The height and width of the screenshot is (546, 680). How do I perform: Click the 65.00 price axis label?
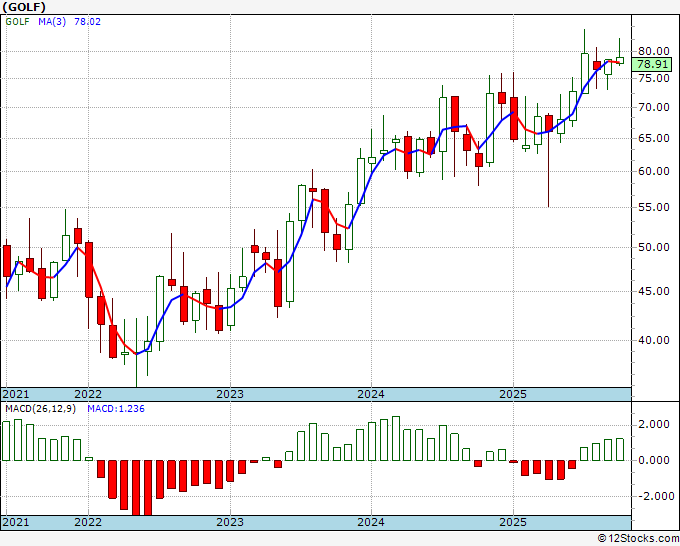coord(654,138)
